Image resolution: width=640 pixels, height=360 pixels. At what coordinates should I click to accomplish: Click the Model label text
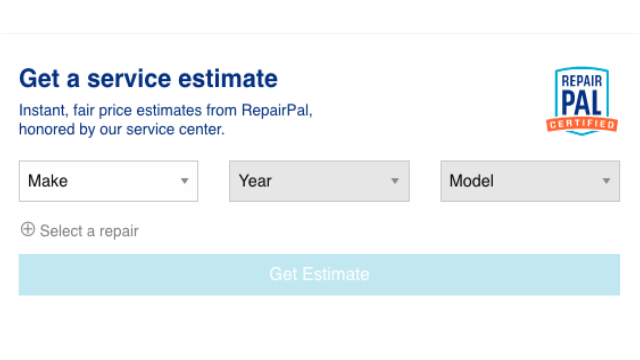471,181
